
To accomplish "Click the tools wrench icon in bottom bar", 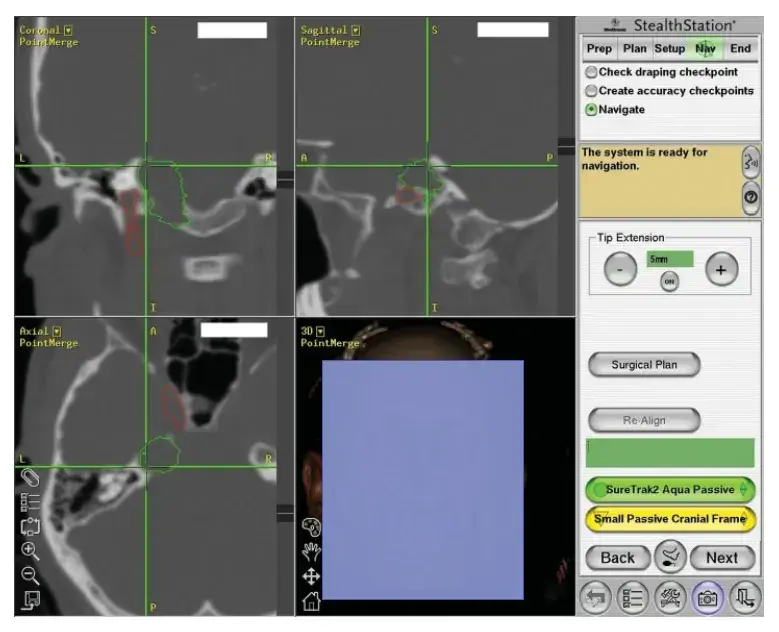I will pos(670,598).
